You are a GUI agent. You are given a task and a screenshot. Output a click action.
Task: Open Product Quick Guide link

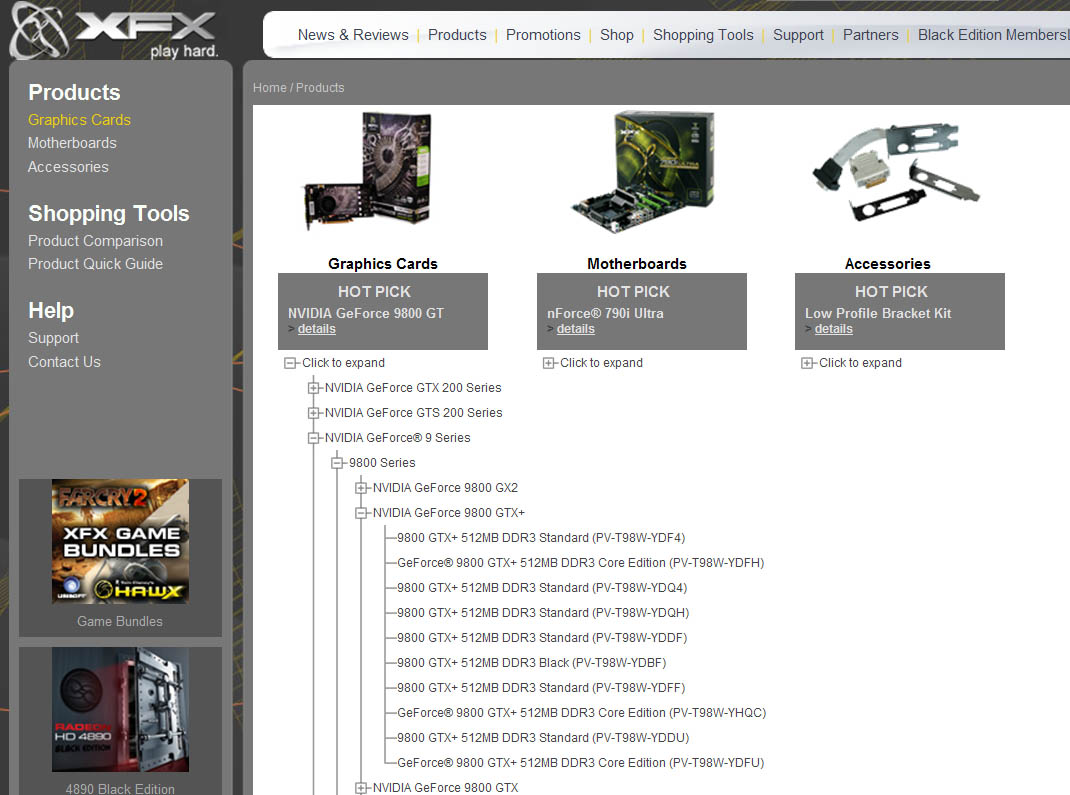click(96, 264)
